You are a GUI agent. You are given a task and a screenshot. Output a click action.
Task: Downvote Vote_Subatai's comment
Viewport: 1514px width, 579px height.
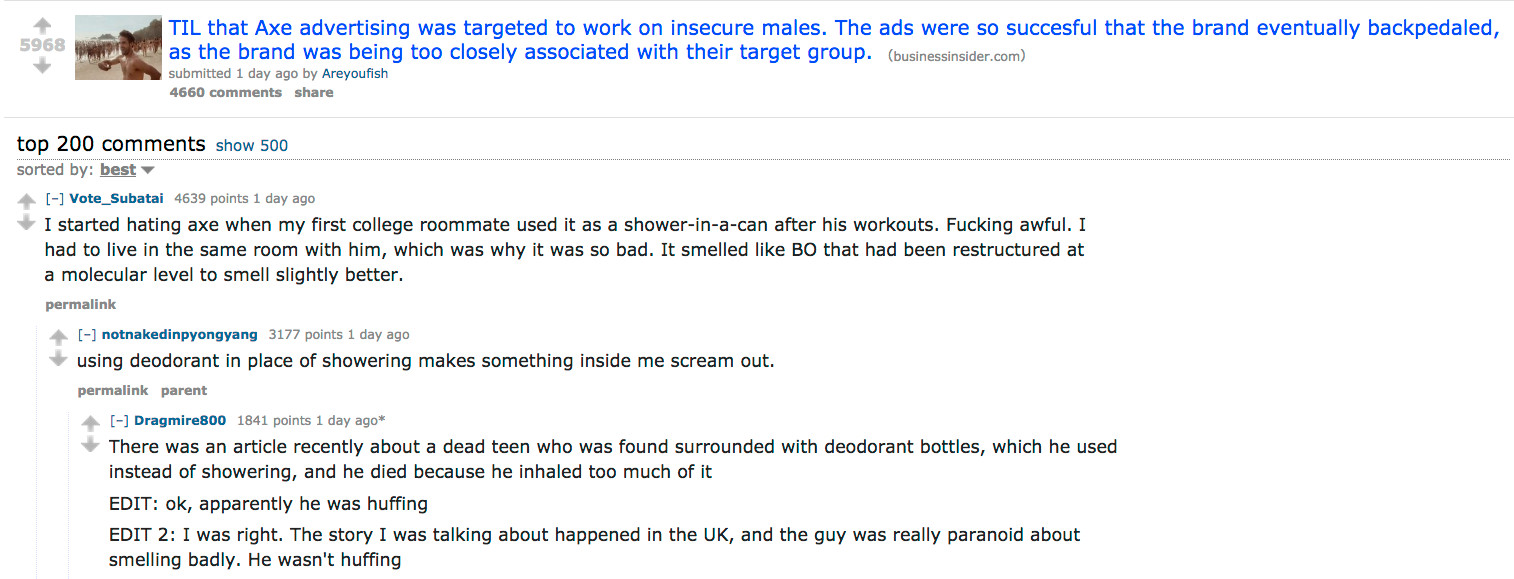click(x=27, y=223)
